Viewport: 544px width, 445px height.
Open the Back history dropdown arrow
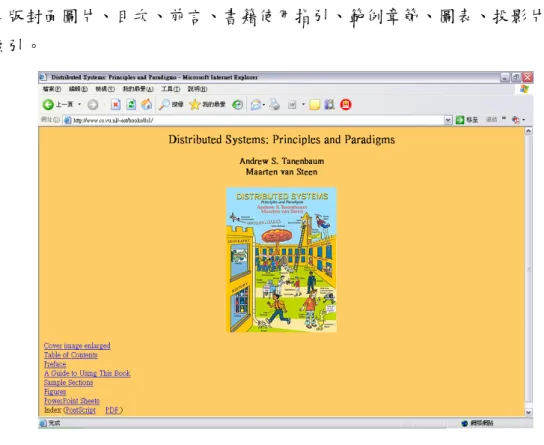tap(79, 104)
